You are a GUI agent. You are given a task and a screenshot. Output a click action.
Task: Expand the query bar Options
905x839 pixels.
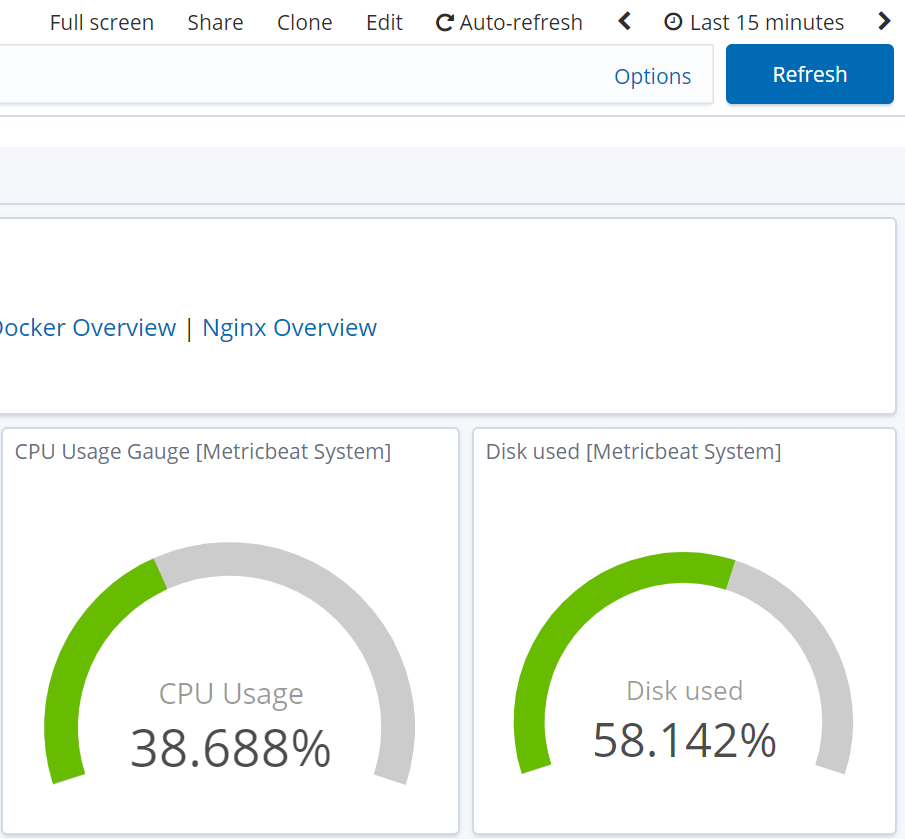(652, 76)
